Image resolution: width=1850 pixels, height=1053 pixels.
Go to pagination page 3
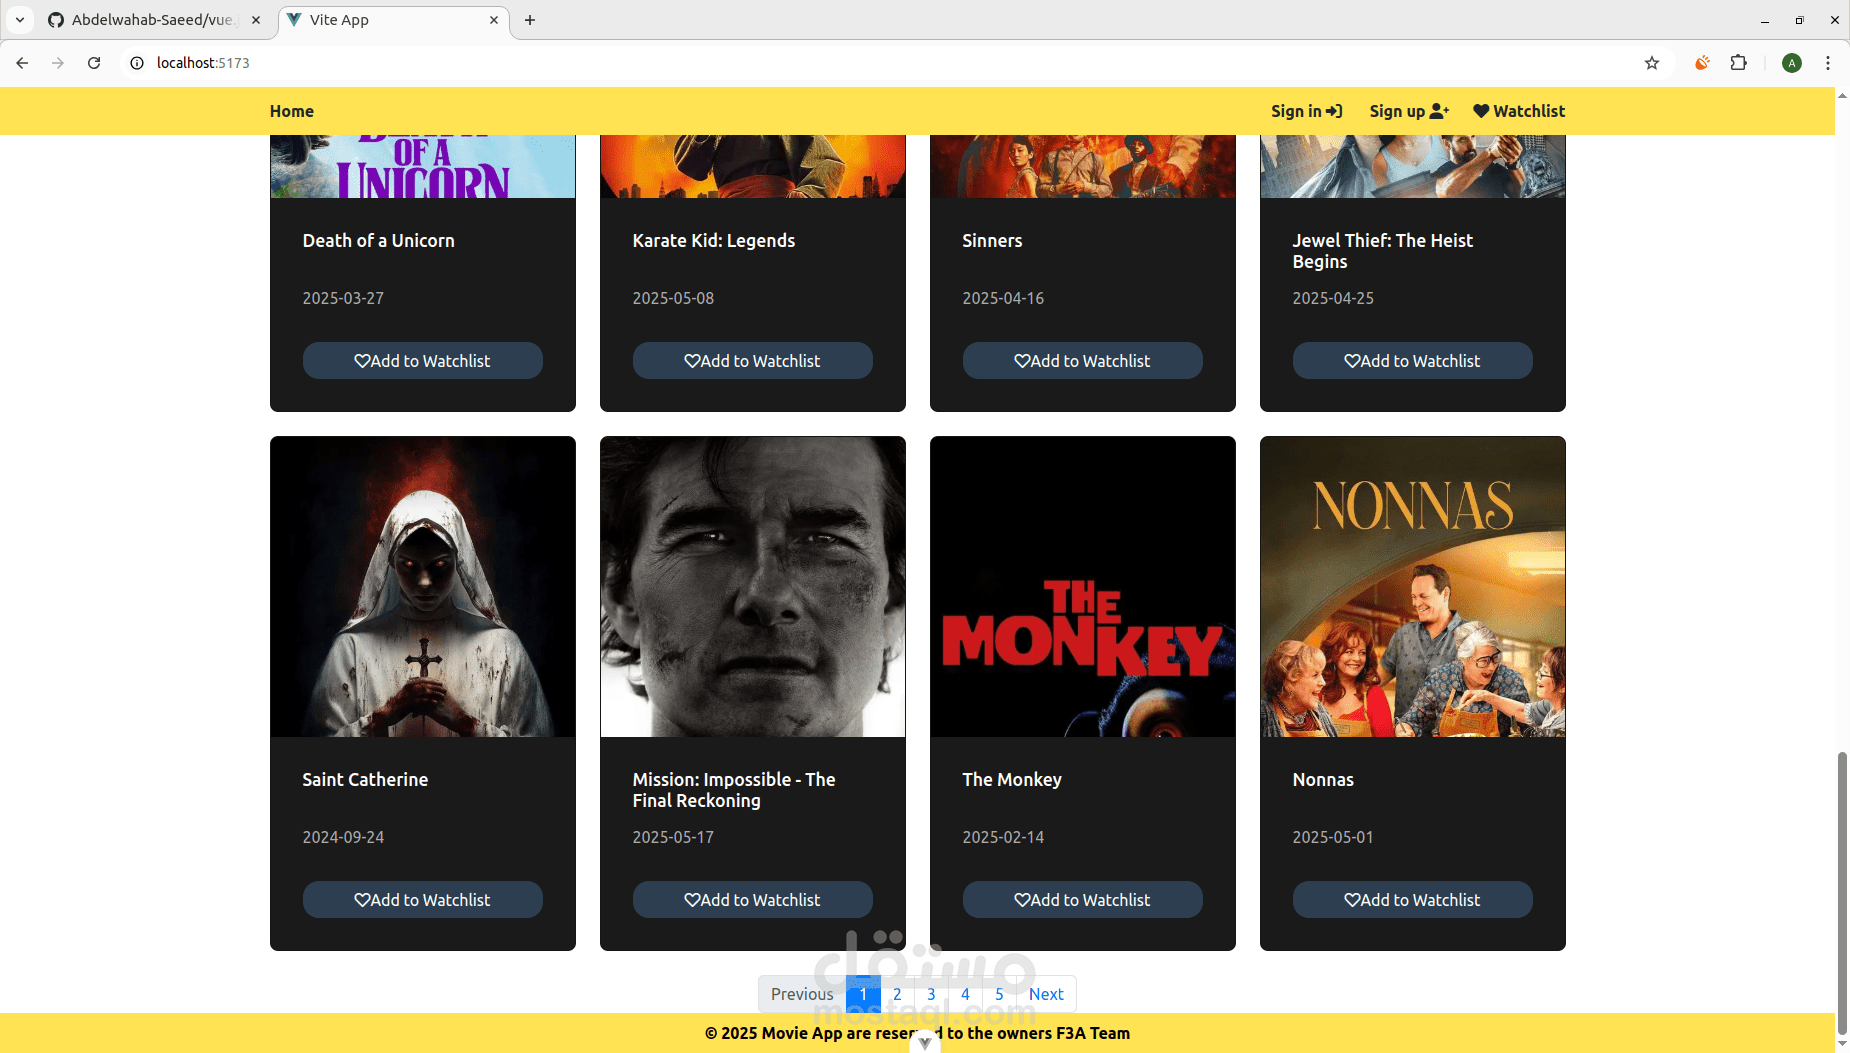click(x=931, y=994)
